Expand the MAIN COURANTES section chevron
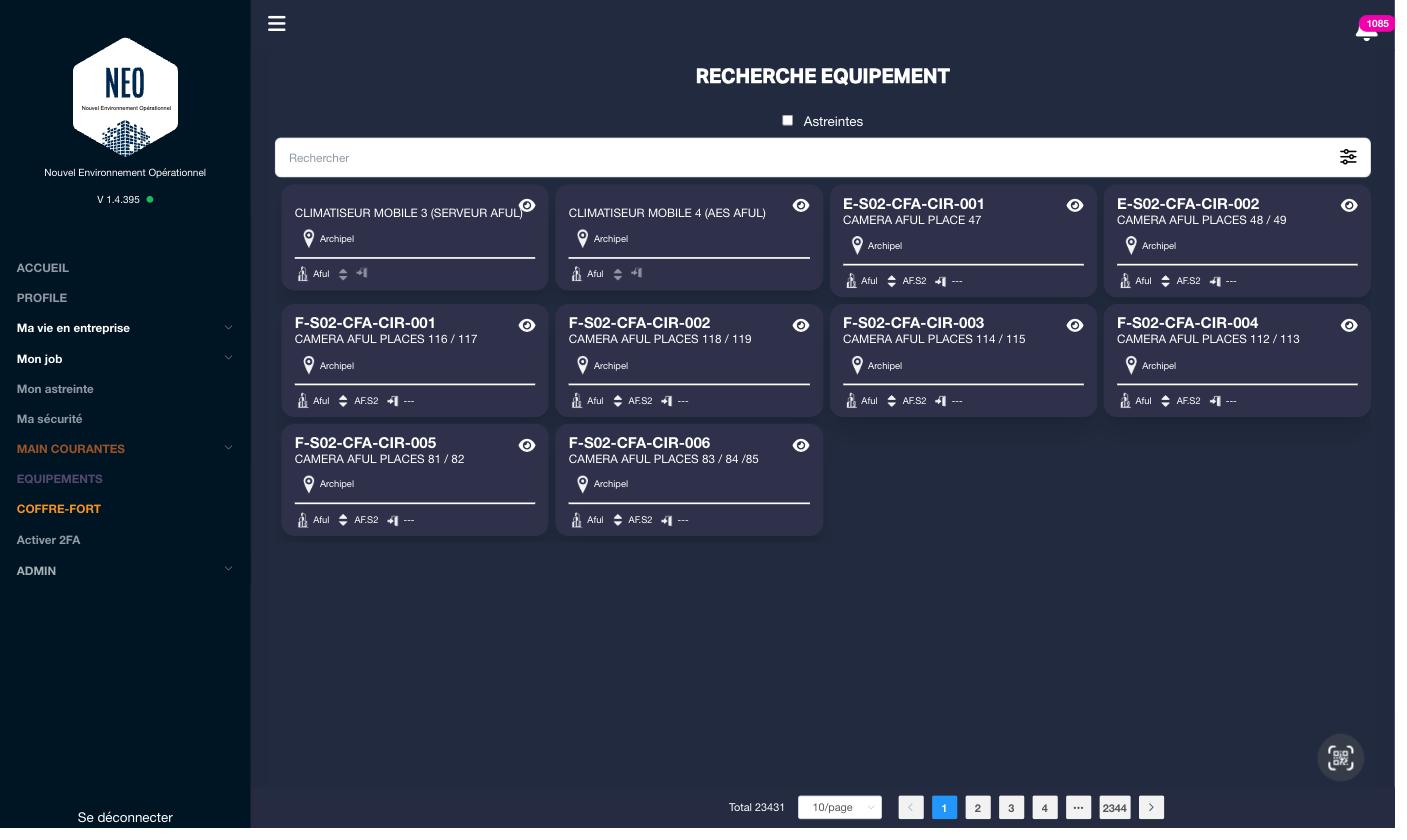The image size is (1407, 840). pyautogui.click(x=228, y=448)
